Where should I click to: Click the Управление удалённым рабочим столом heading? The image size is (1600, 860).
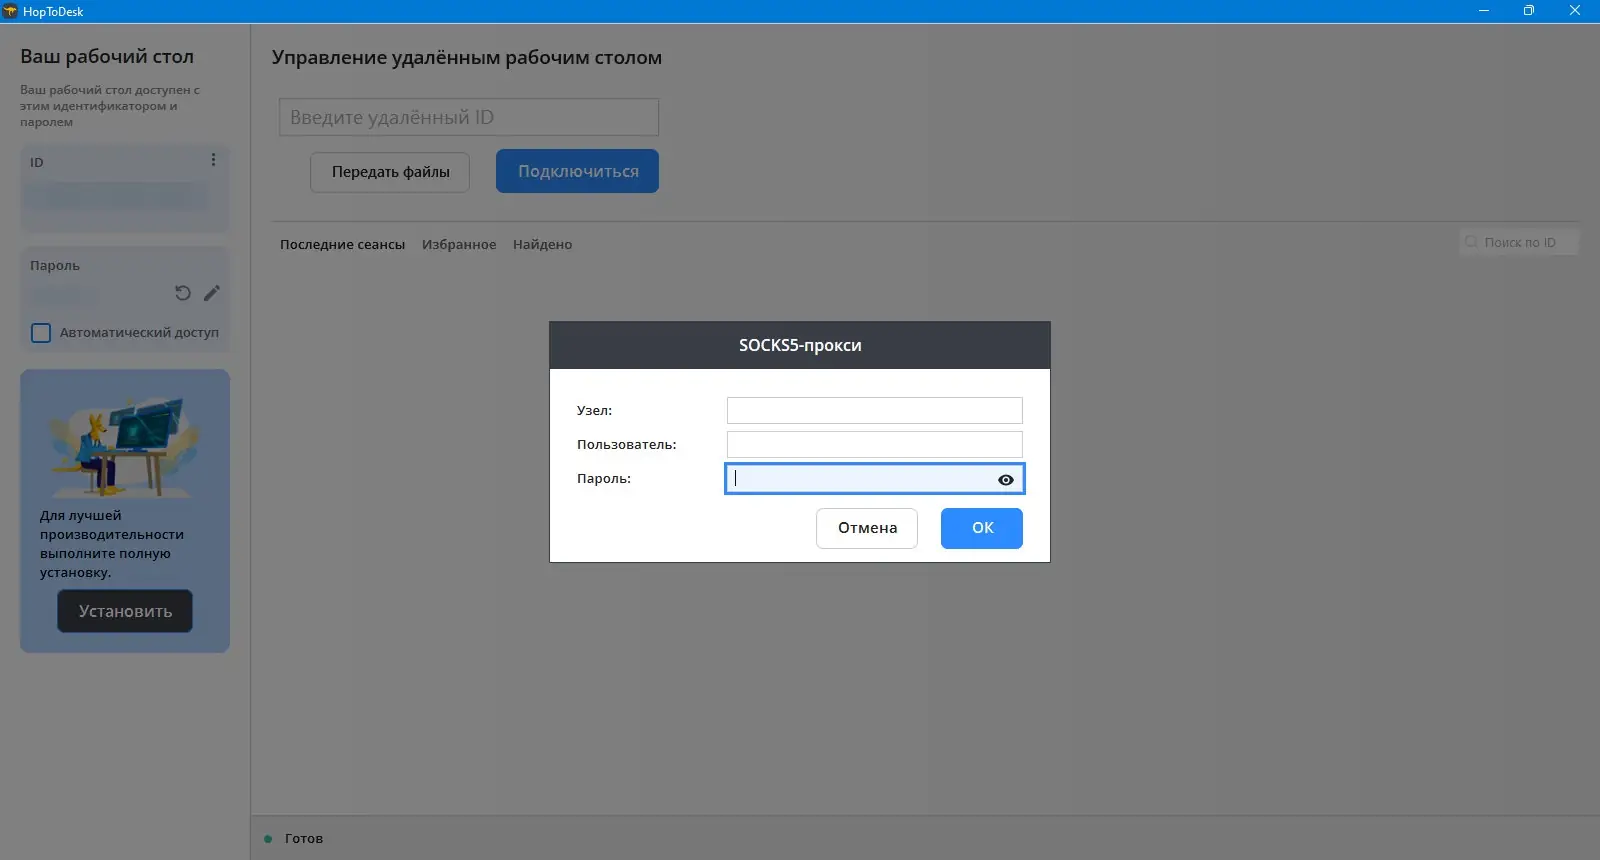(467, 57)
